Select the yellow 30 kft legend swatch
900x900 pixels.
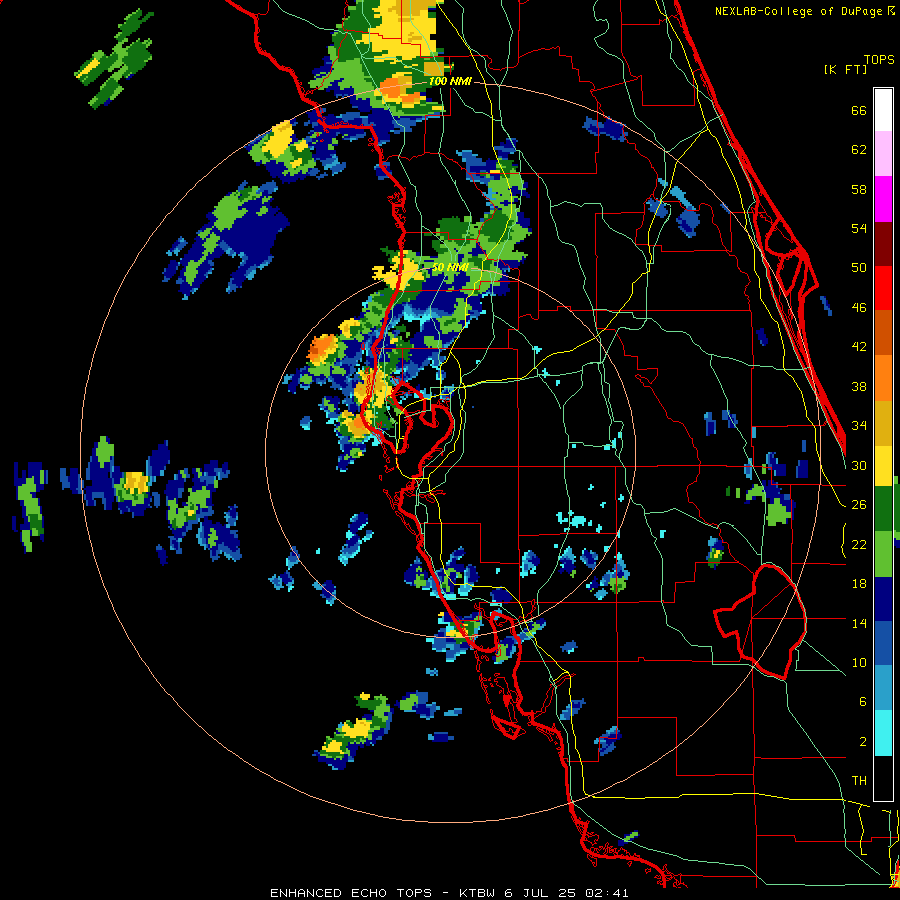(x=883, y=466)
